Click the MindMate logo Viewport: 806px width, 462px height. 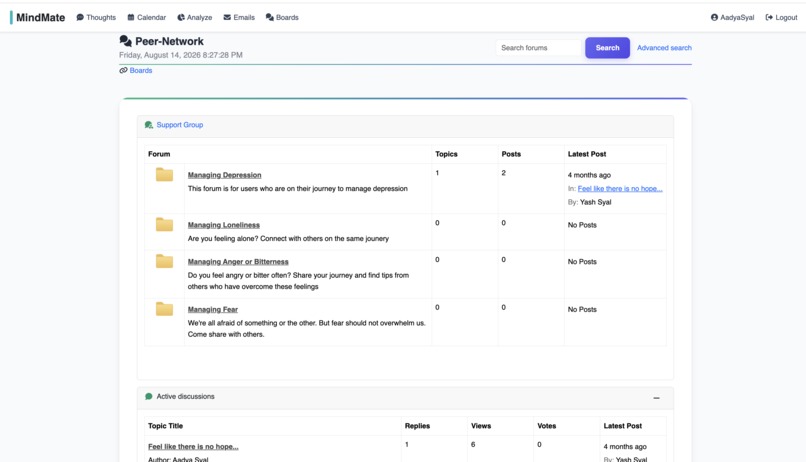click(x=40, y=17)
